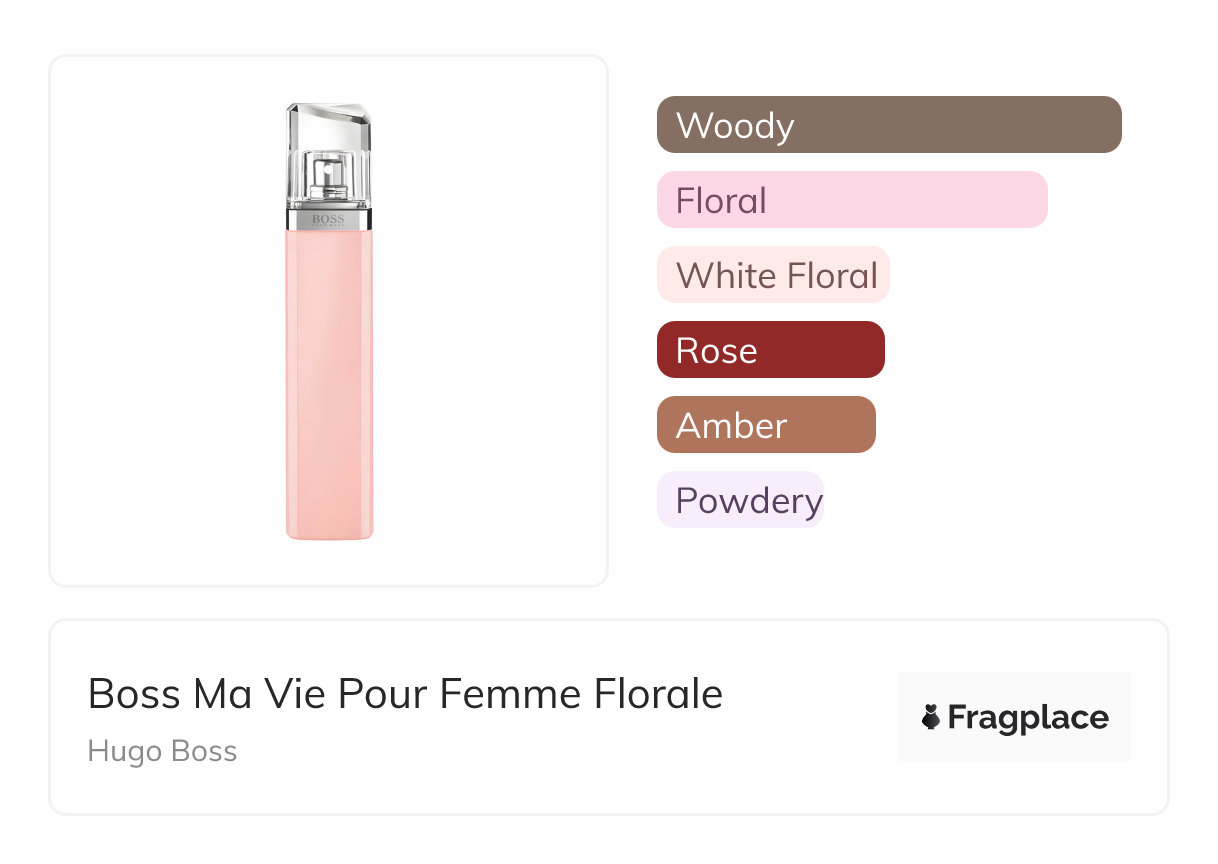Image resolution: width=1218 pixels, height=864 pixels.
Task: Click the lavender Powdery accord bar
Action: (740, 500)
